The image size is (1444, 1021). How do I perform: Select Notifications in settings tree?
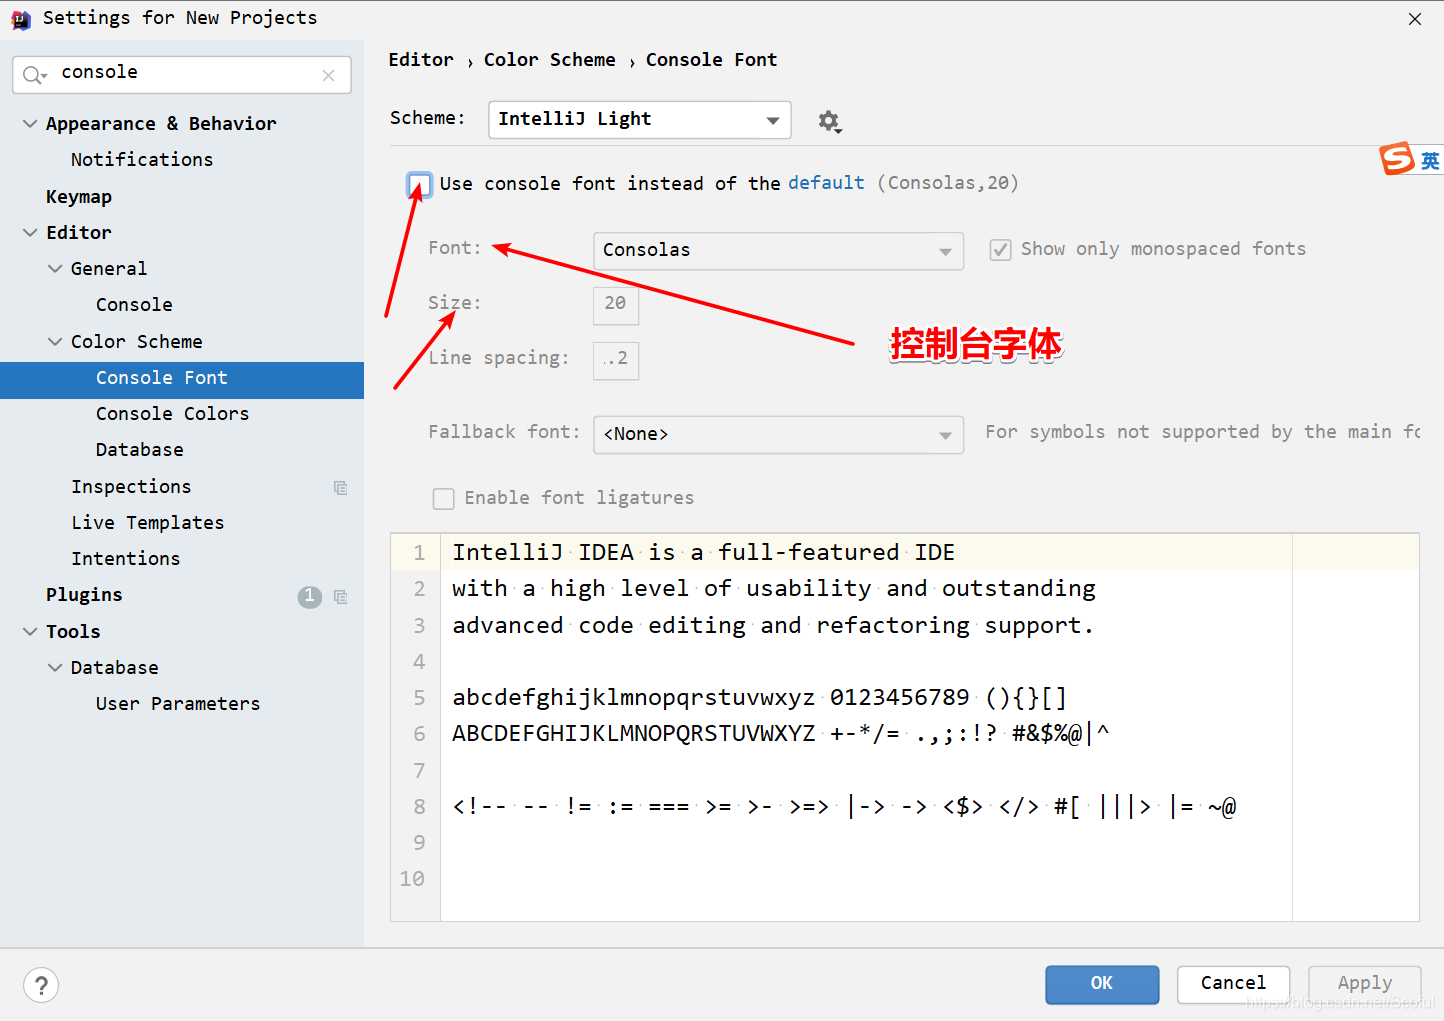pyautogui.click(x=142, y=160)
